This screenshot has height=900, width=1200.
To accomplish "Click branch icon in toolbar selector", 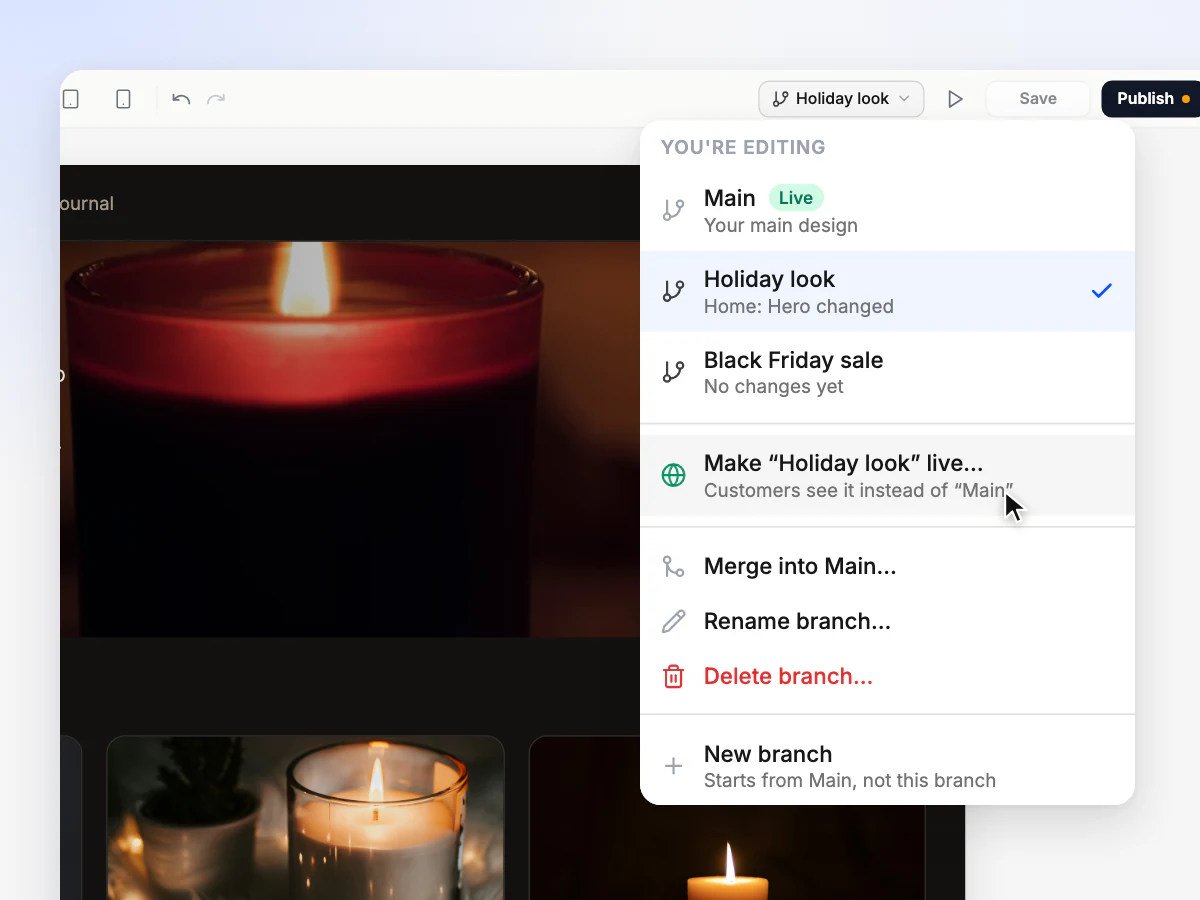I will coord(780,99).
